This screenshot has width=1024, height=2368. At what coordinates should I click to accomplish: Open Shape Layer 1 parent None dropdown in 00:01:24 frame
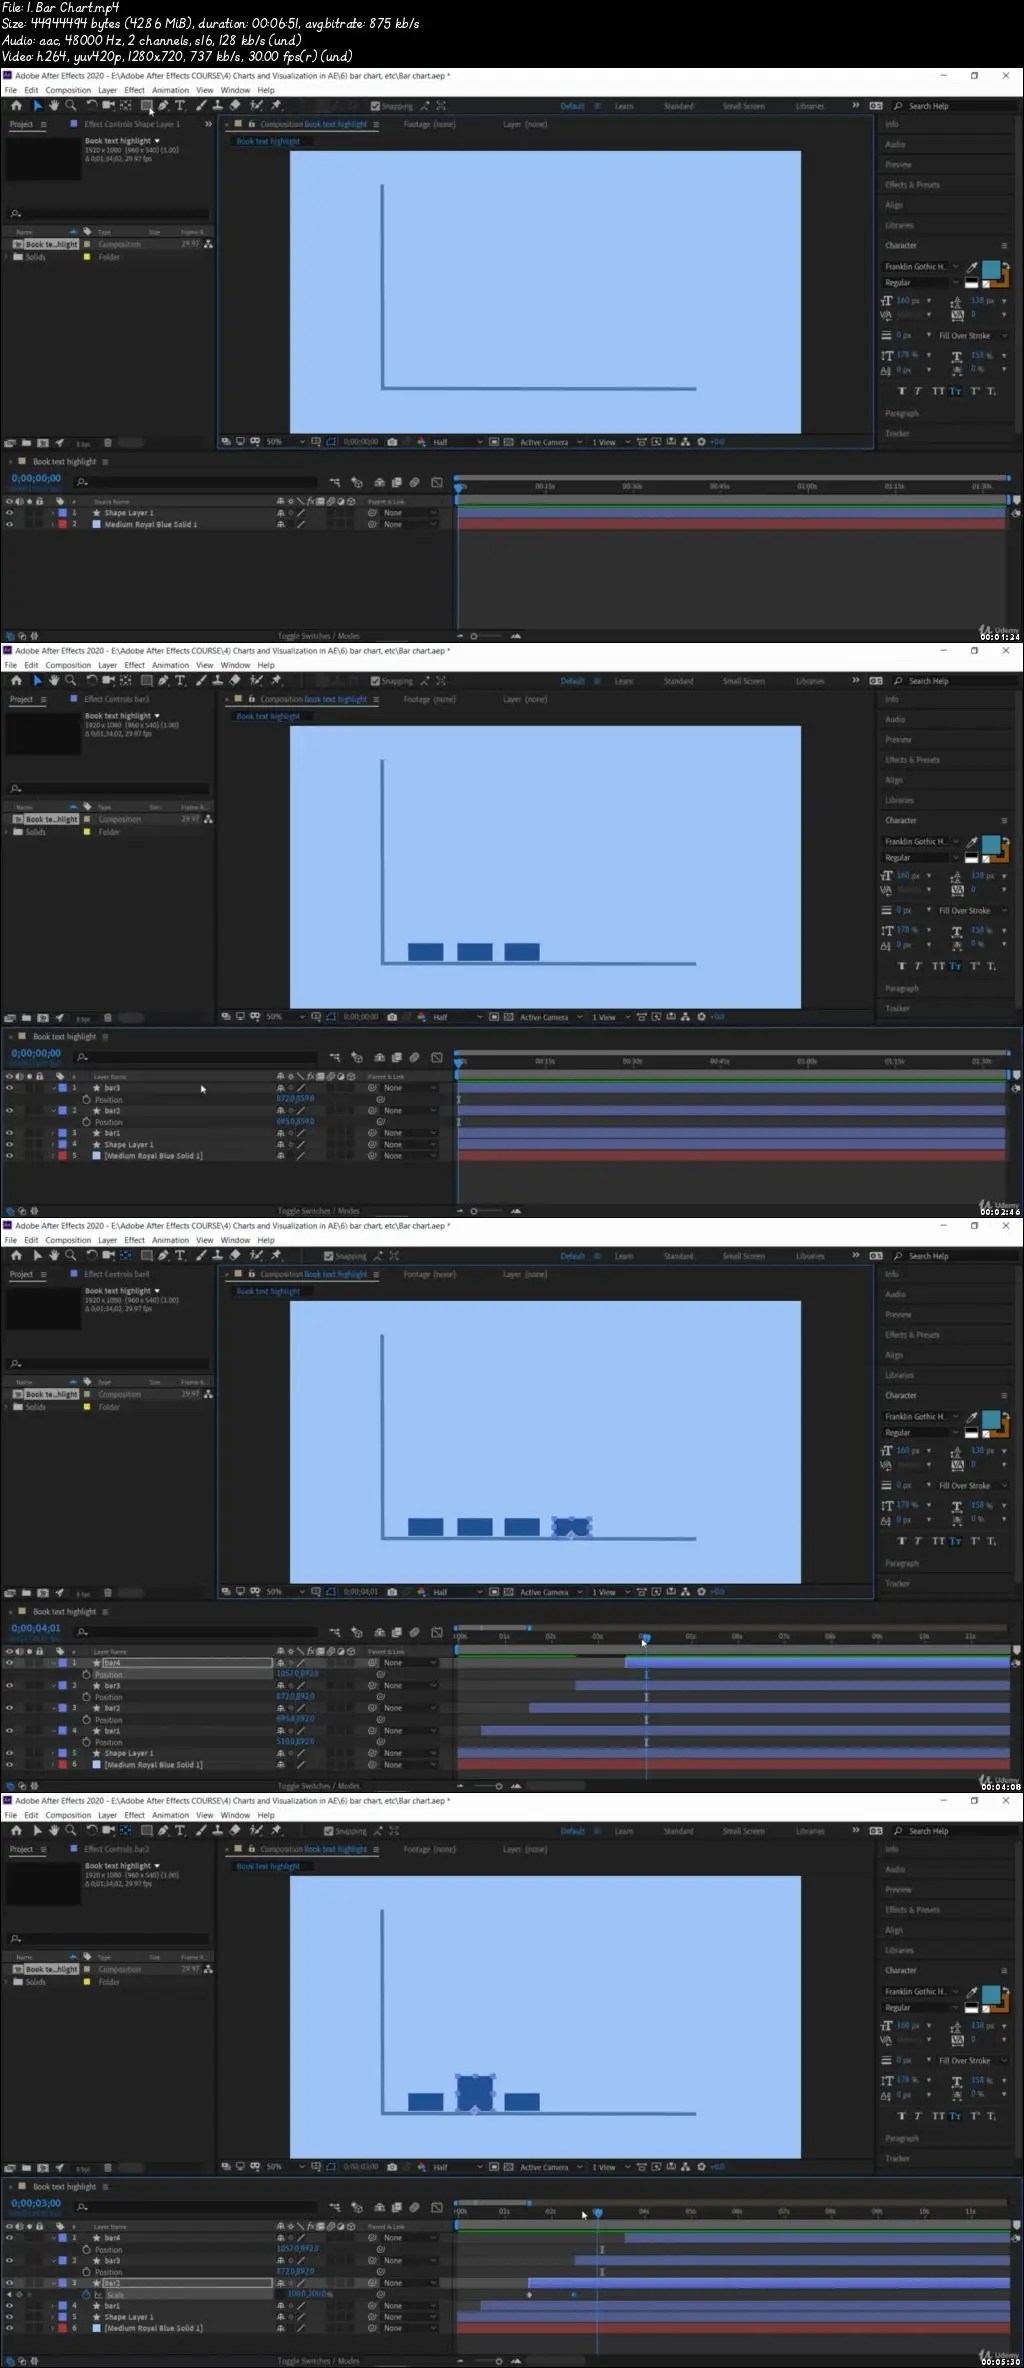coord(409,513)
